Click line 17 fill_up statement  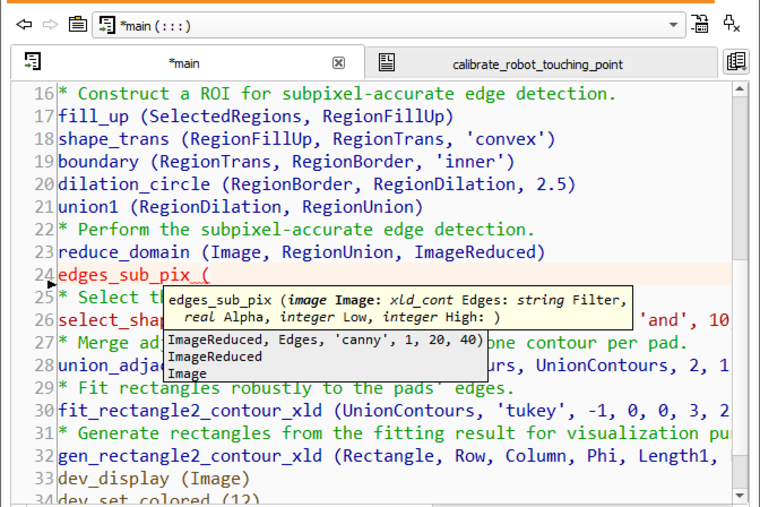pyautogui.click(x=256, y=117)
